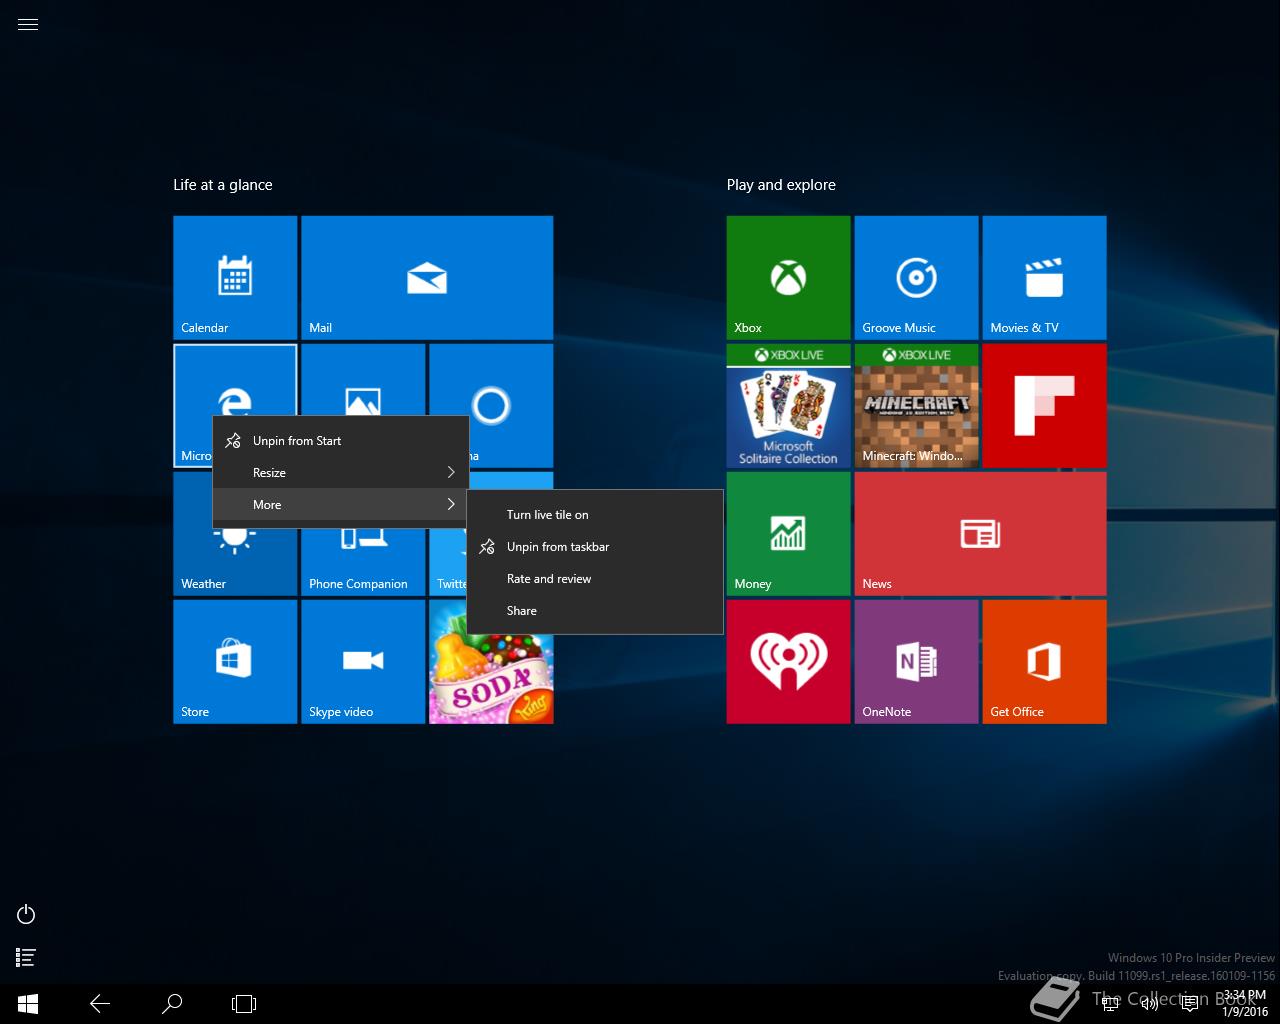The height and width of the screenshot is (1024, 1280).
Task: Launch the iHeartRadio tile
Action: click(788, 662)
